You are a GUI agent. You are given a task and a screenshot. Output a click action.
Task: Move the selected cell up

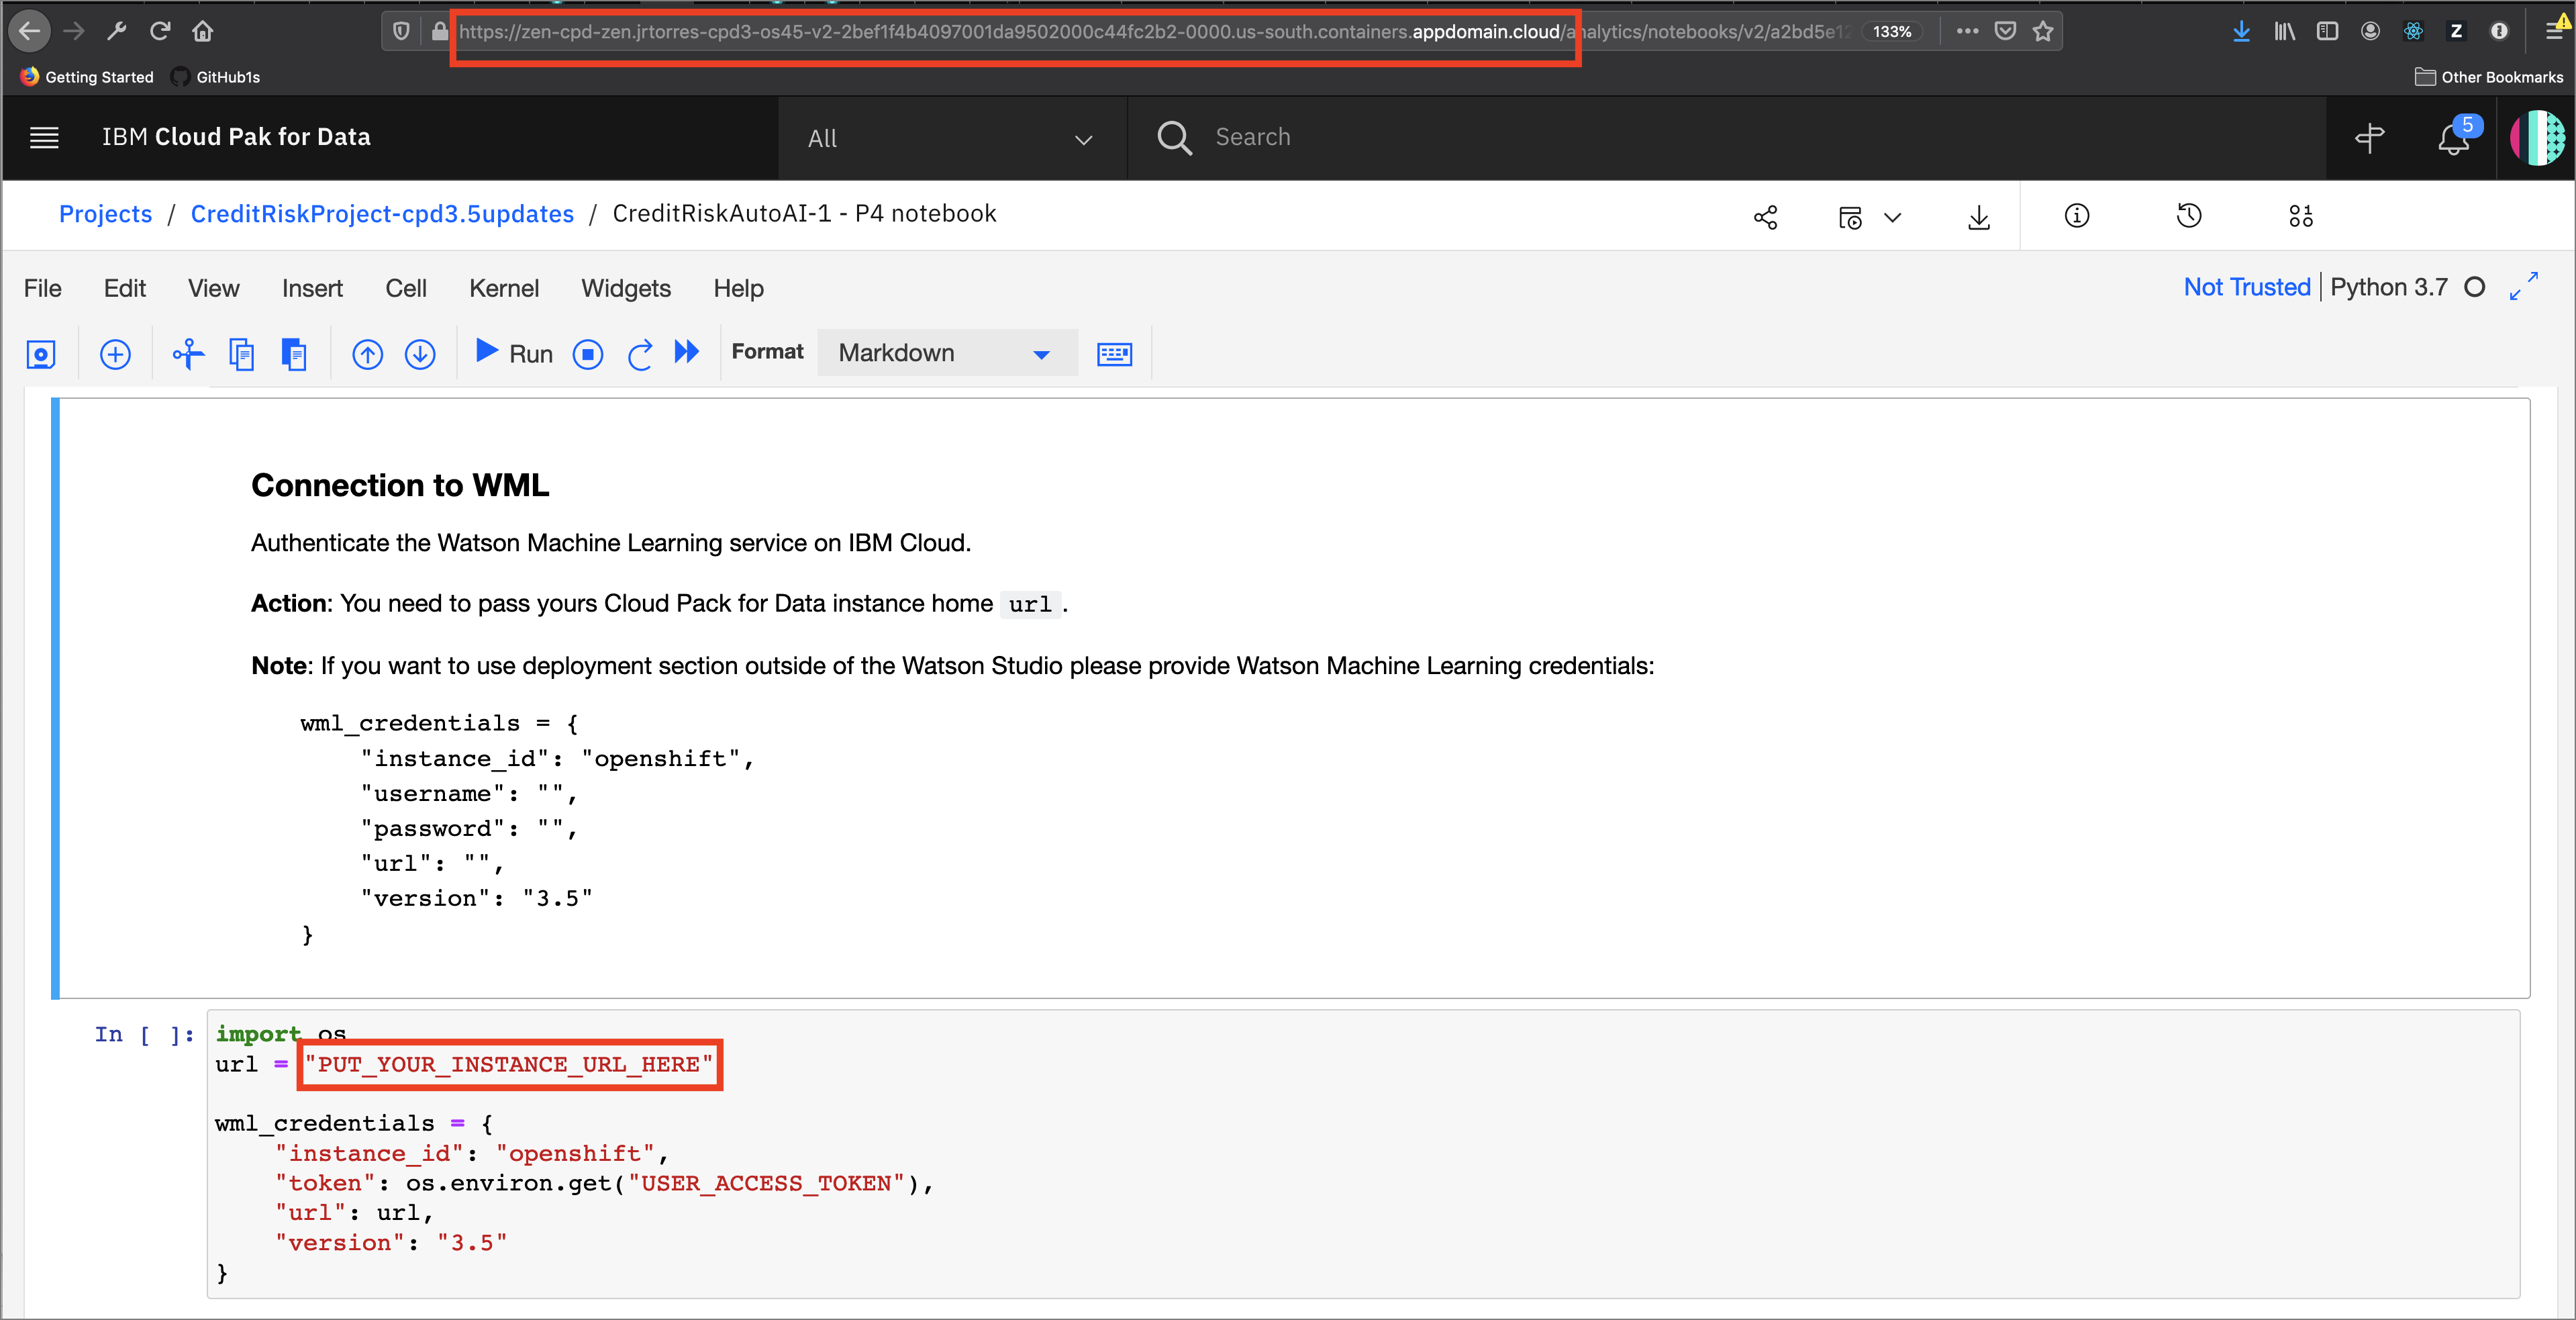[x=367, y=353]
